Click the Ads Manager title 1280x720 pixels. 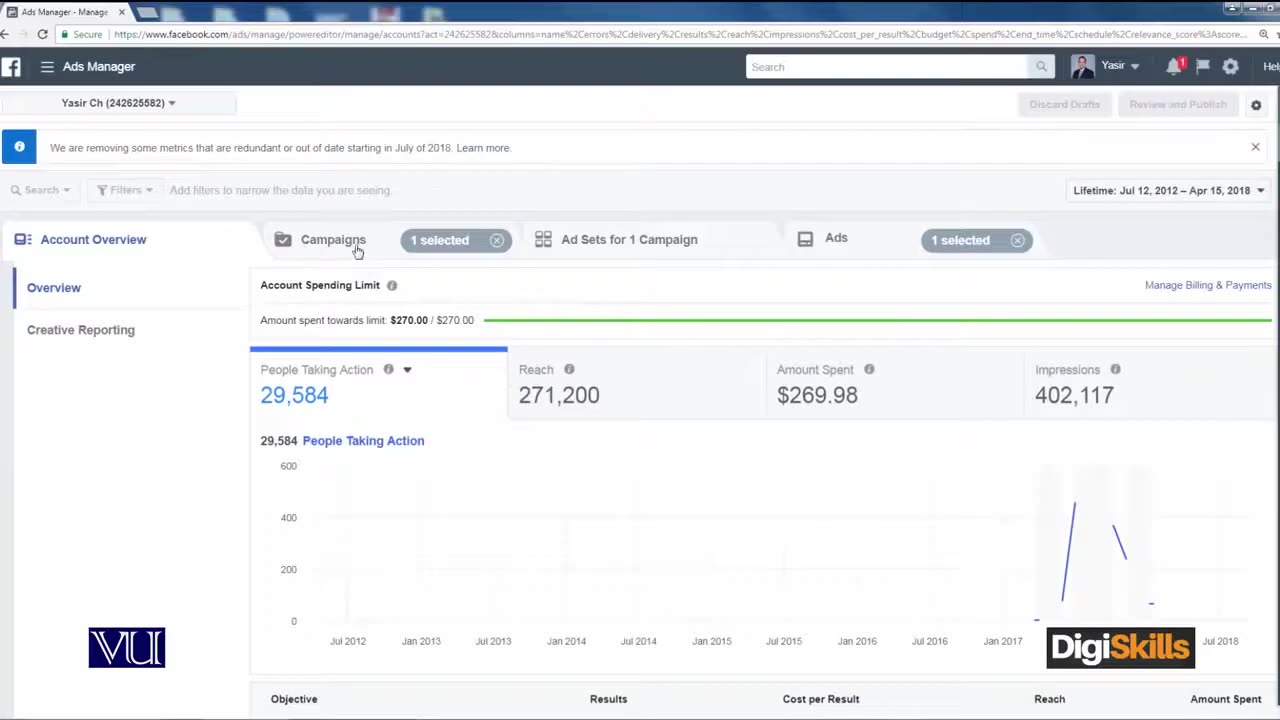99,67
